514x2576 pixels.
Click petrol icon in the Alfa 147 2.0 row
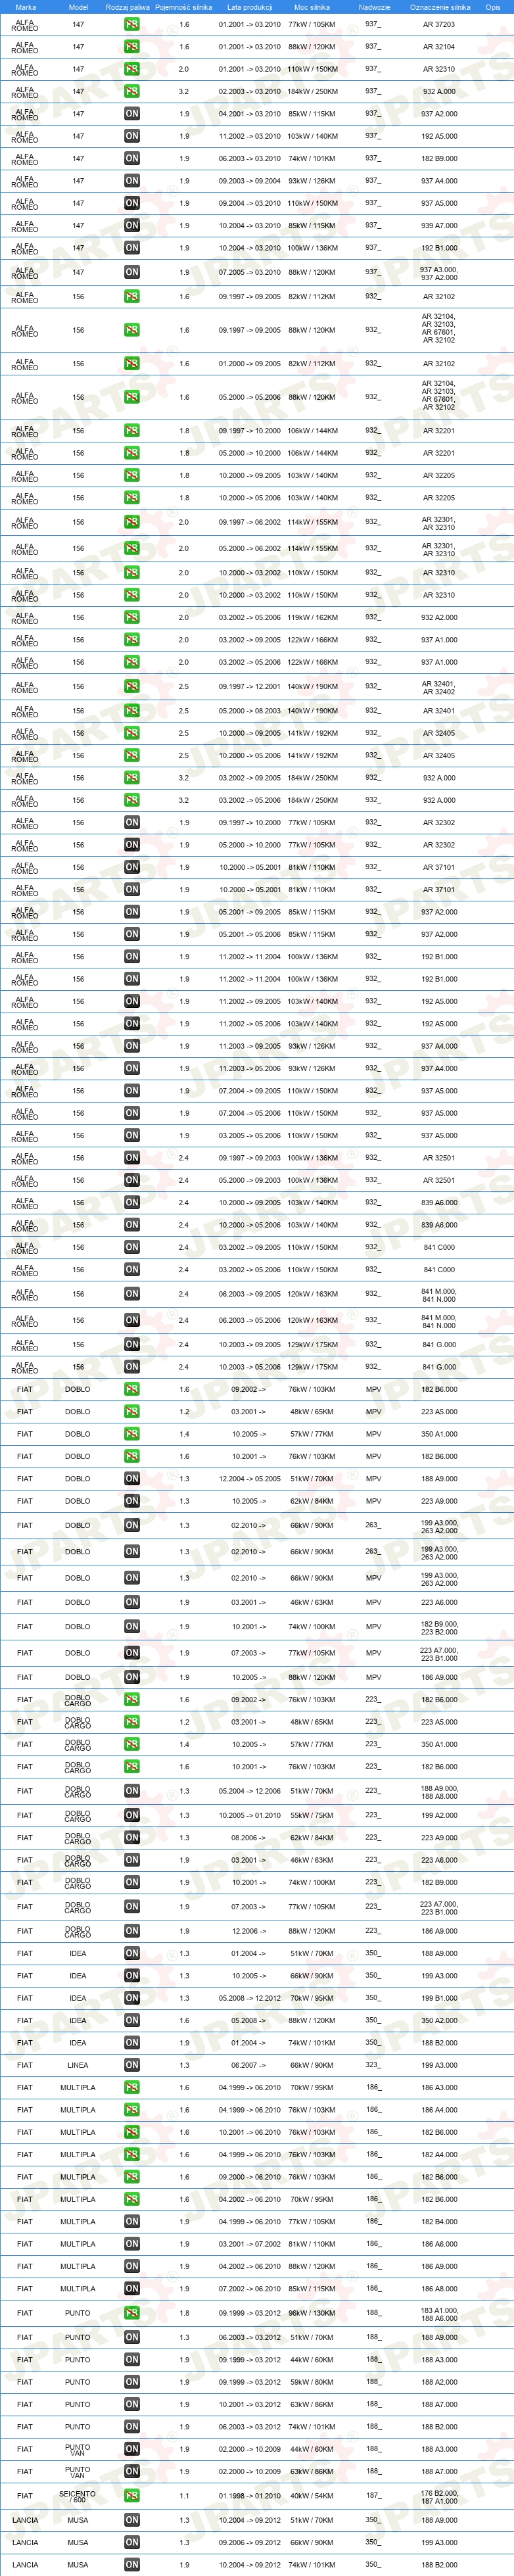[x=132, y=69]
